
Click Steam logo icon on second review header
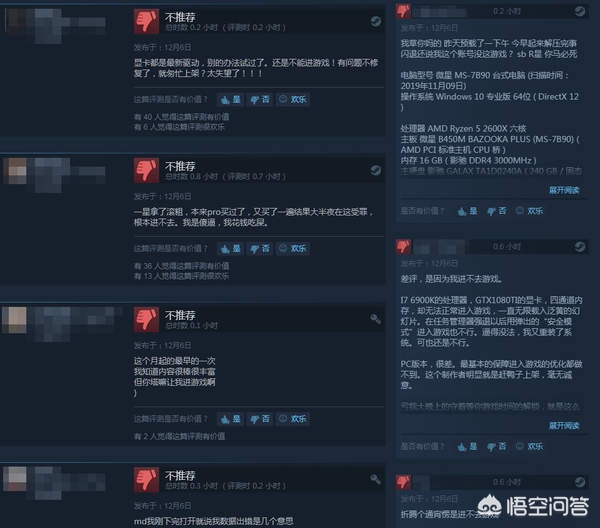click(x=375, y=170)
